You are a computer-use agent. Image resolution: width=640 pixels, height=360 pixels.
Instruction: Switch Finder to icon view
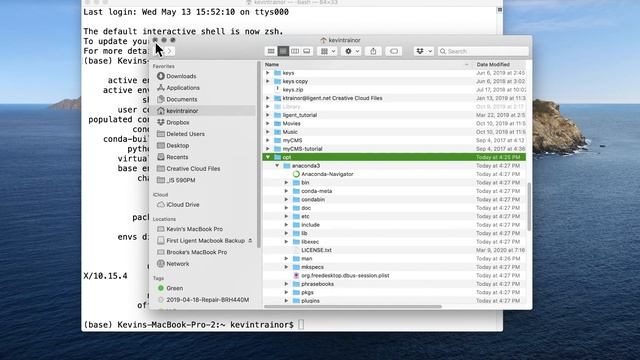[271, 51]
